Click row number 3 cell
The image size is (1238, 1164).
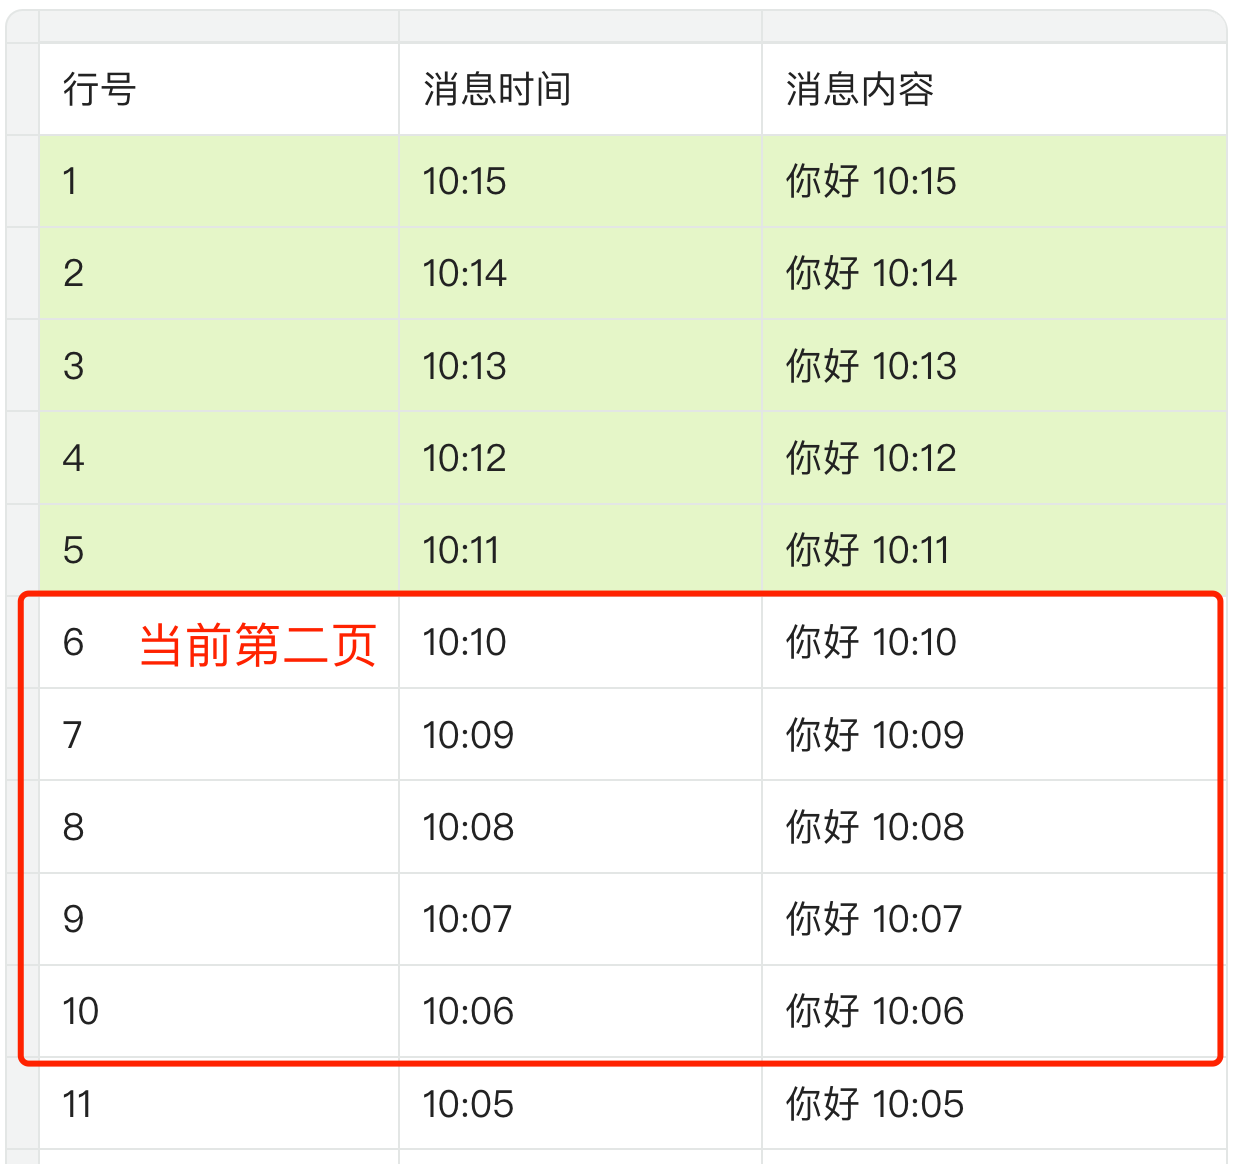[x=74, y=366]
